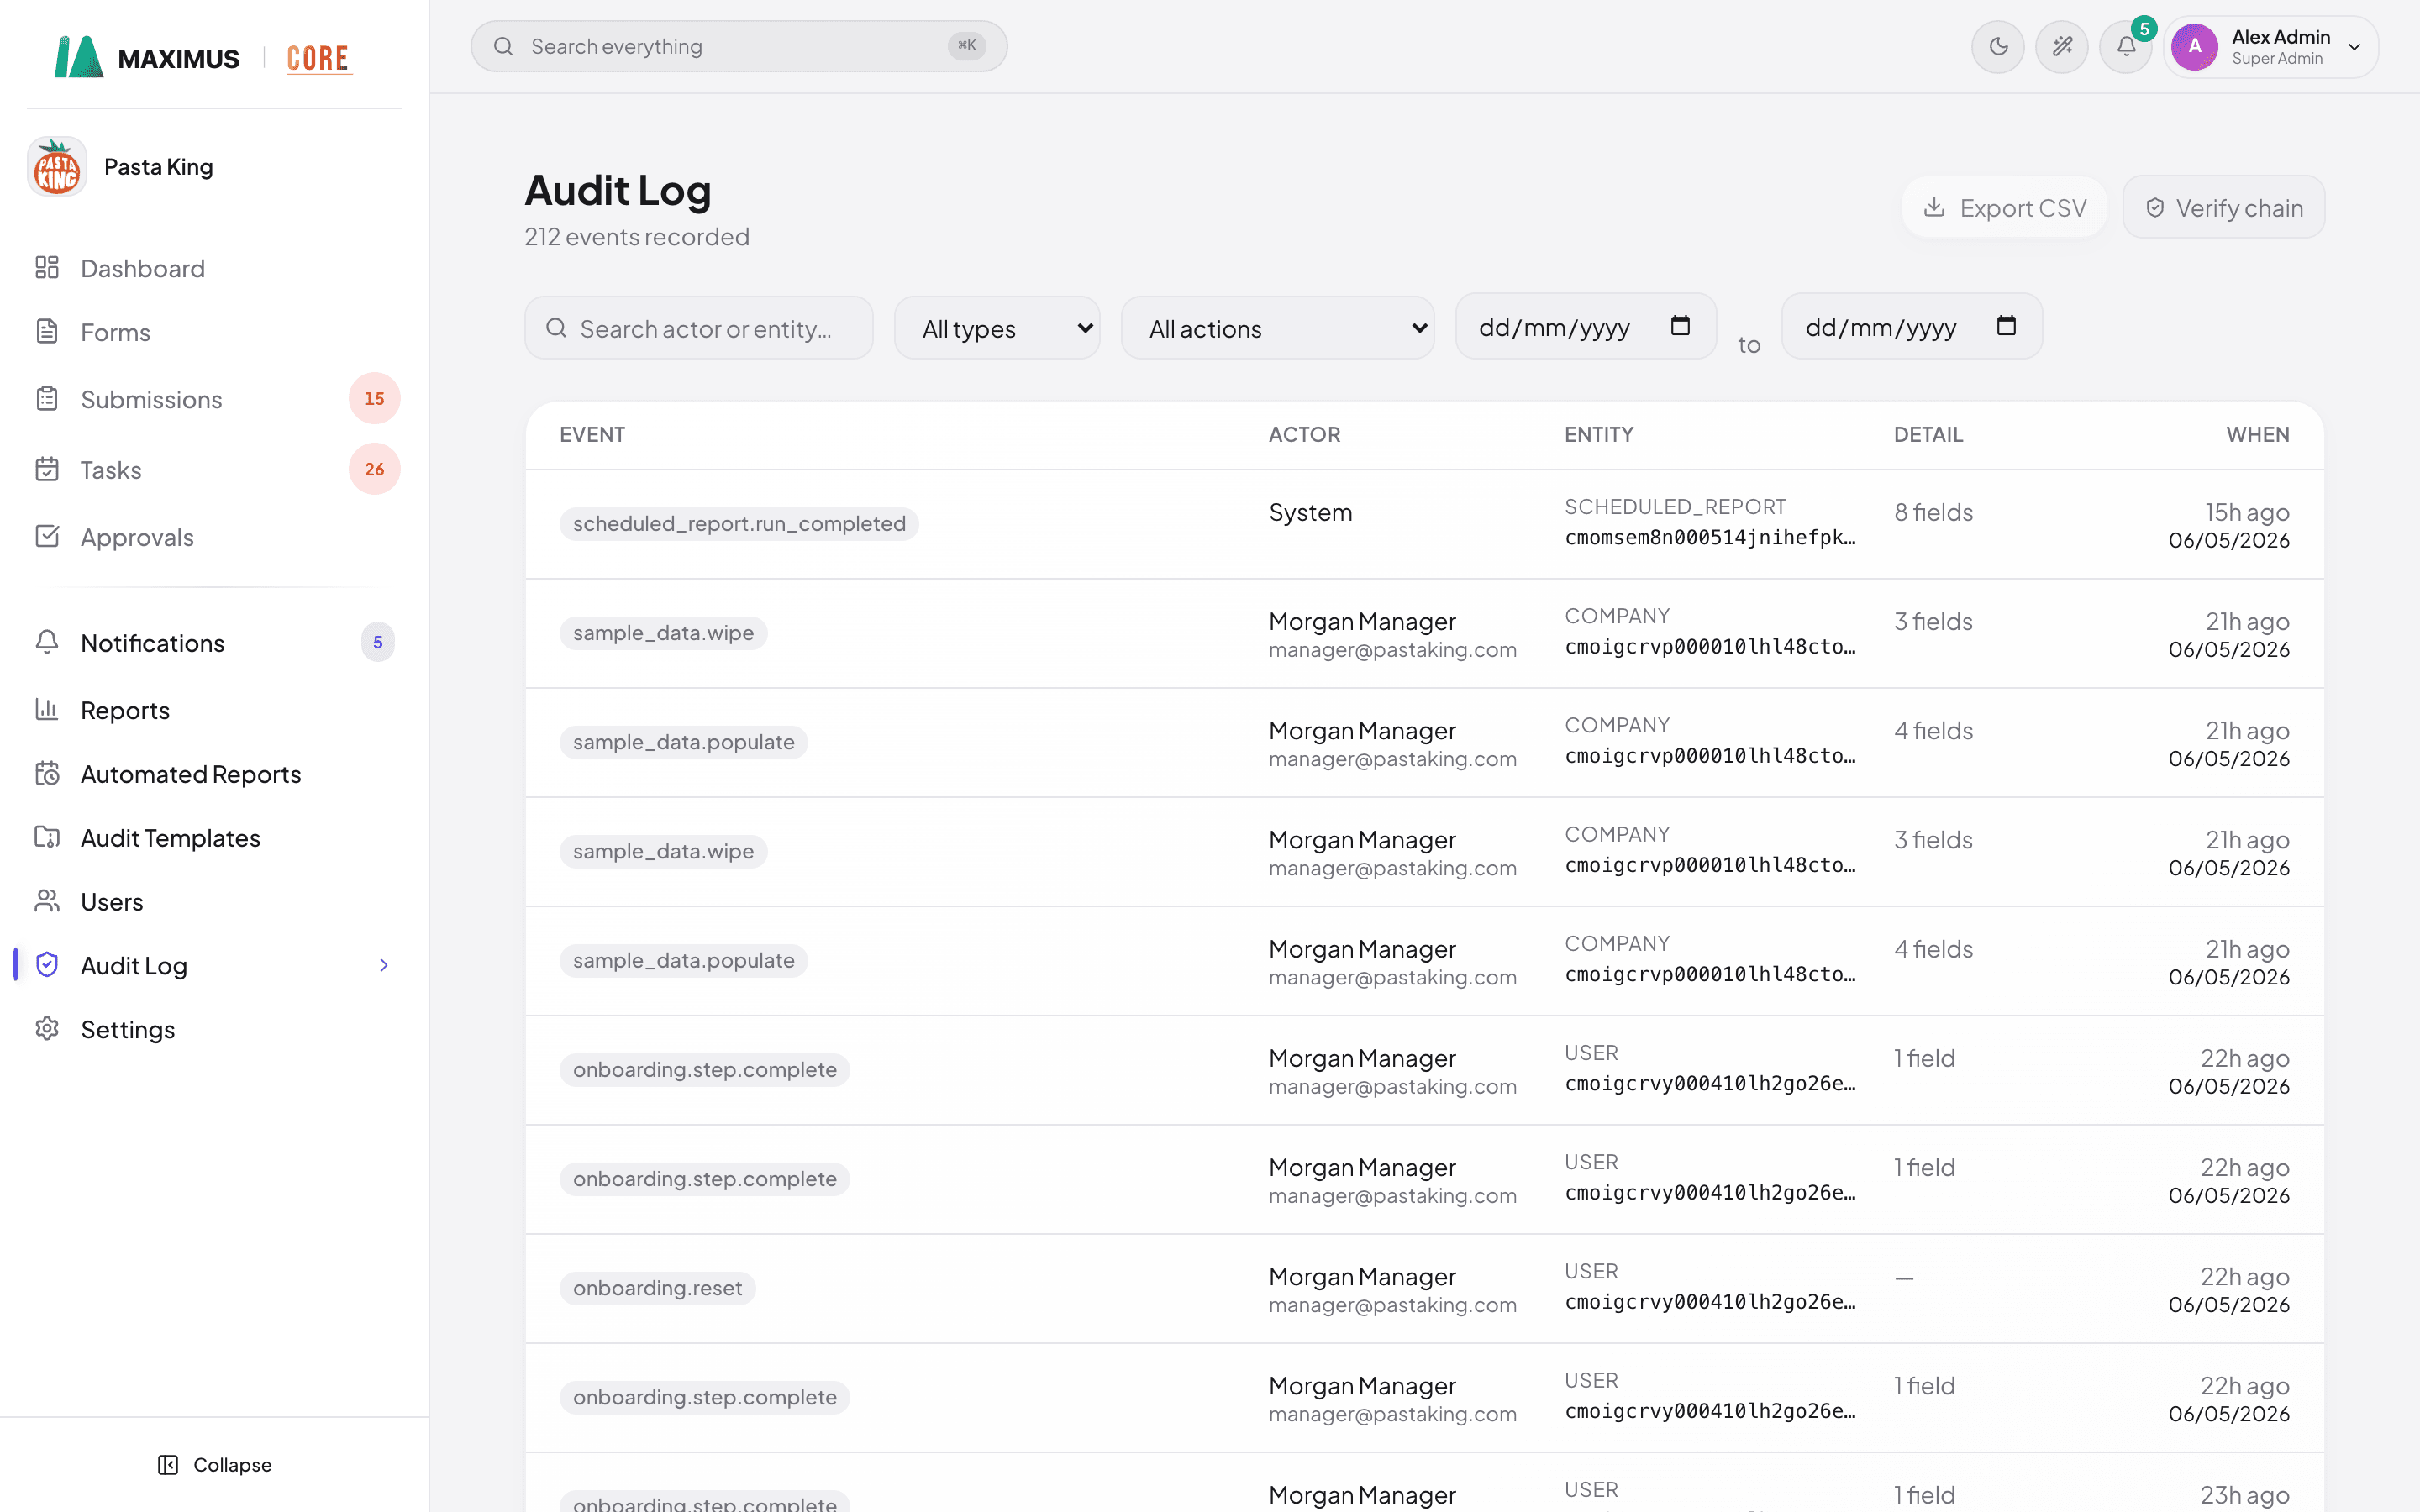Click the Alex Admin avatar

[x=2194, y=46]
